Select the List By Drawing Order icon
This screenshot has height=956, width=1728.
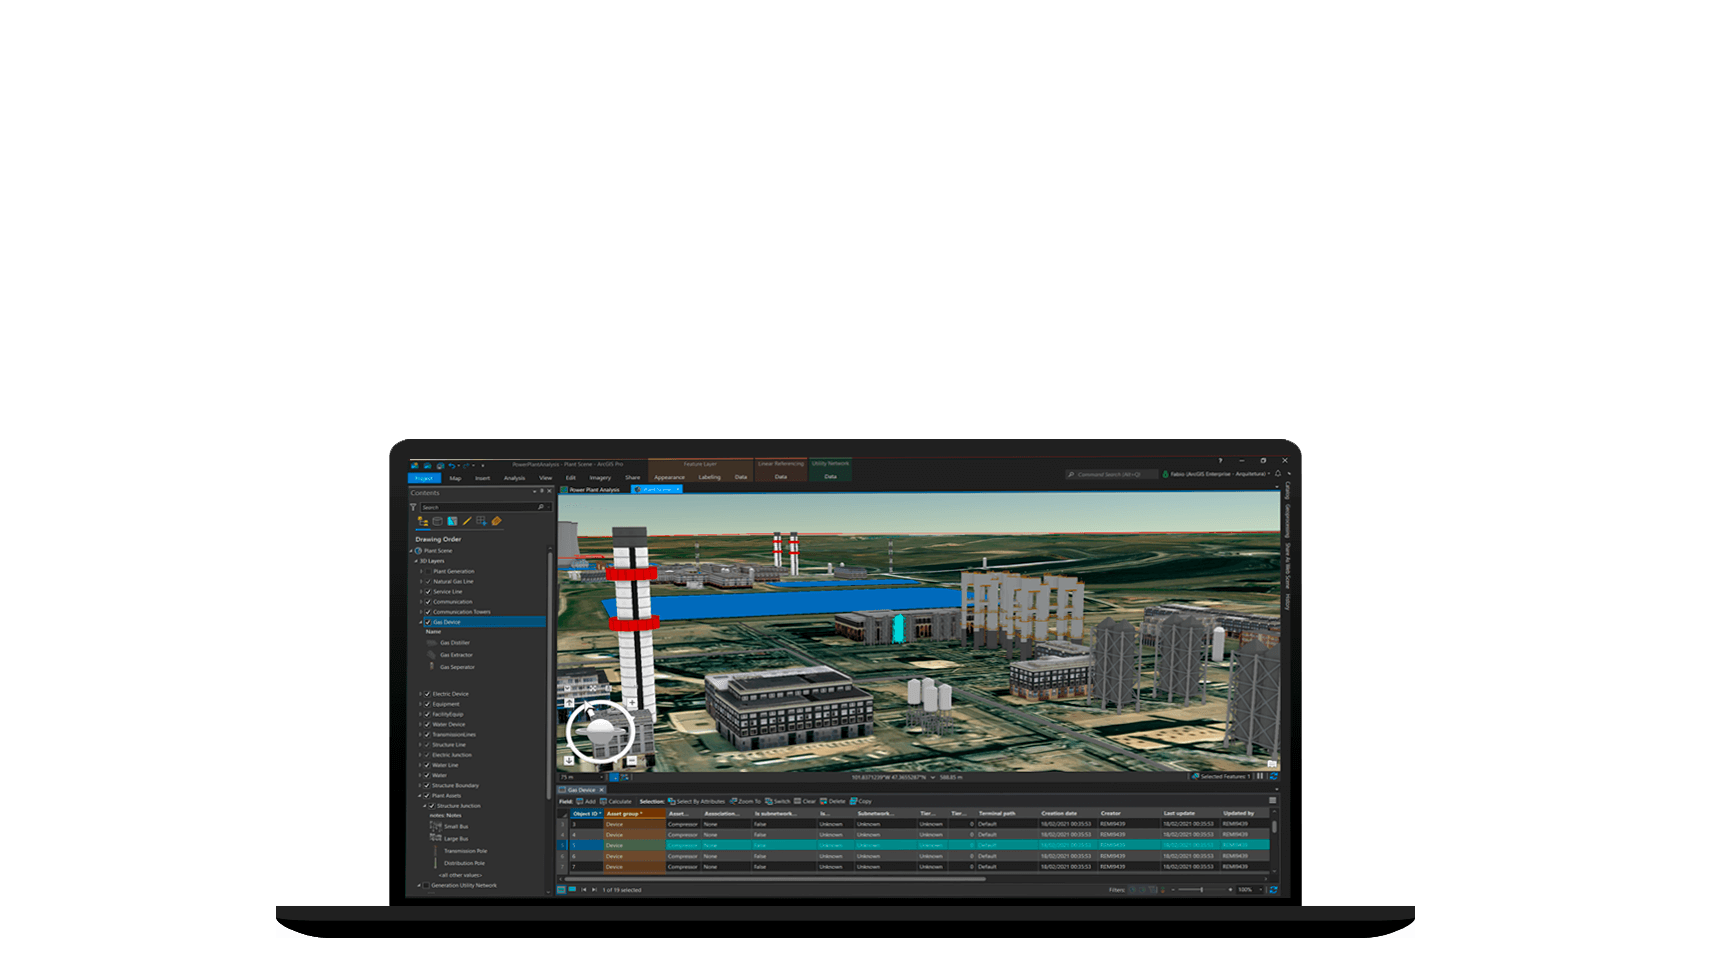[x=423, y=521]
